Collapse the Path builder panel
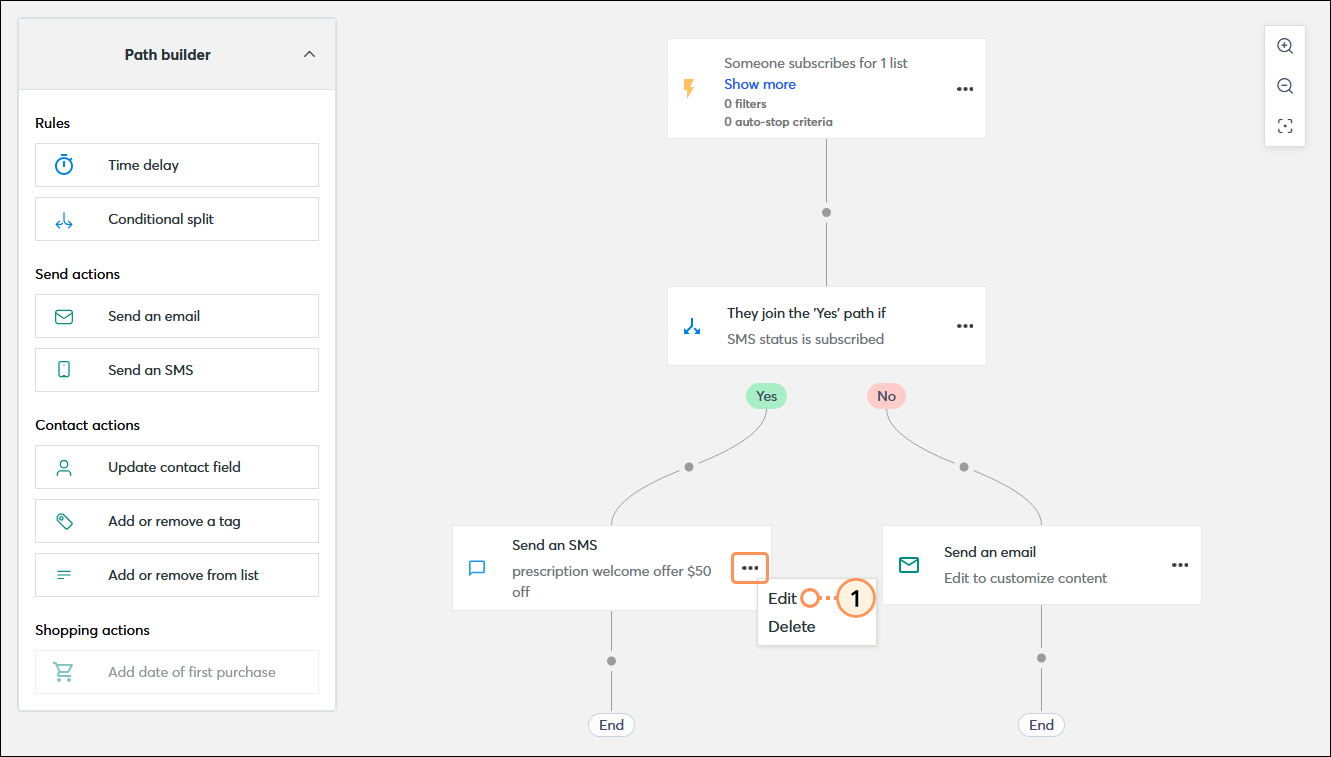This screenshot has height=757, width=1331. (x=309, y=54)
